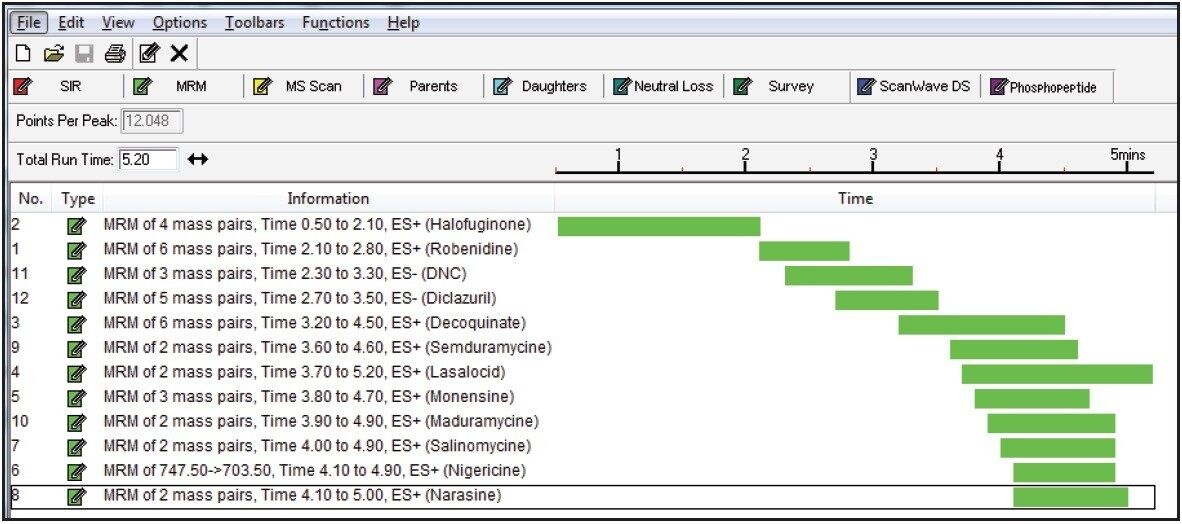This screenshot has width=1182, height=524.
Task: Click the Total Run Time field
Action: tap(149, 160)
